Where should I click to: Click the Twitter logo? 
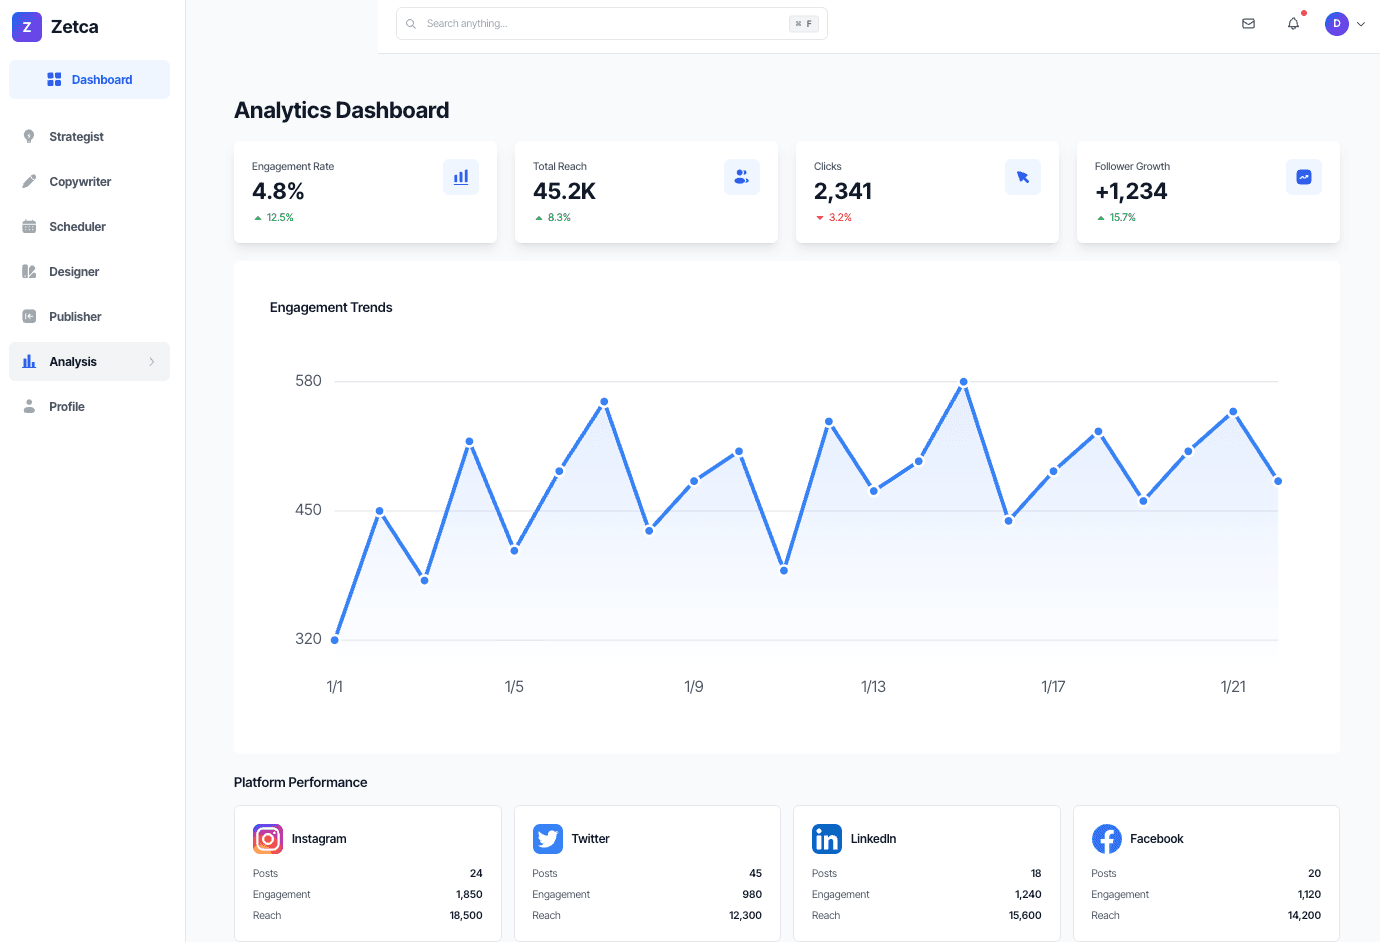tap(548, 839)
